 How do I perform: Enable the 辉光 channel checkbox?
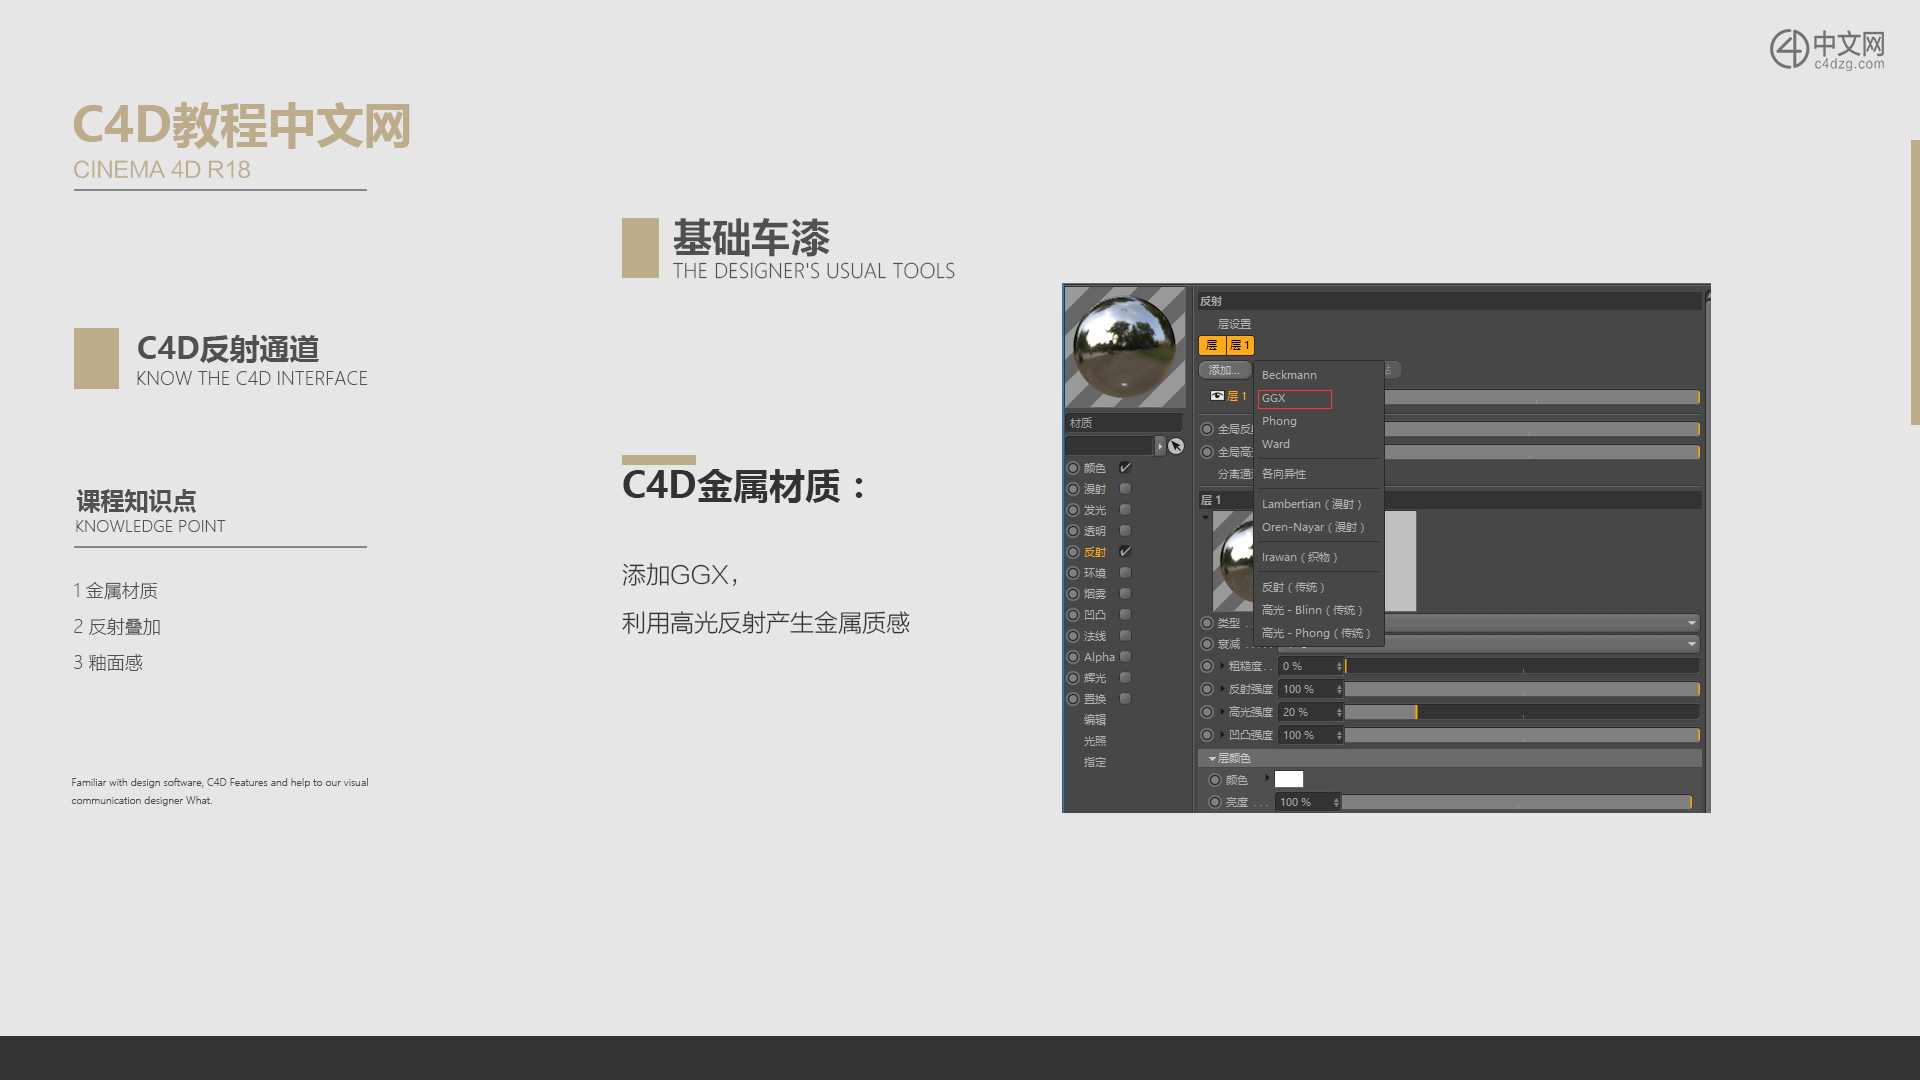coord(1125,678)
